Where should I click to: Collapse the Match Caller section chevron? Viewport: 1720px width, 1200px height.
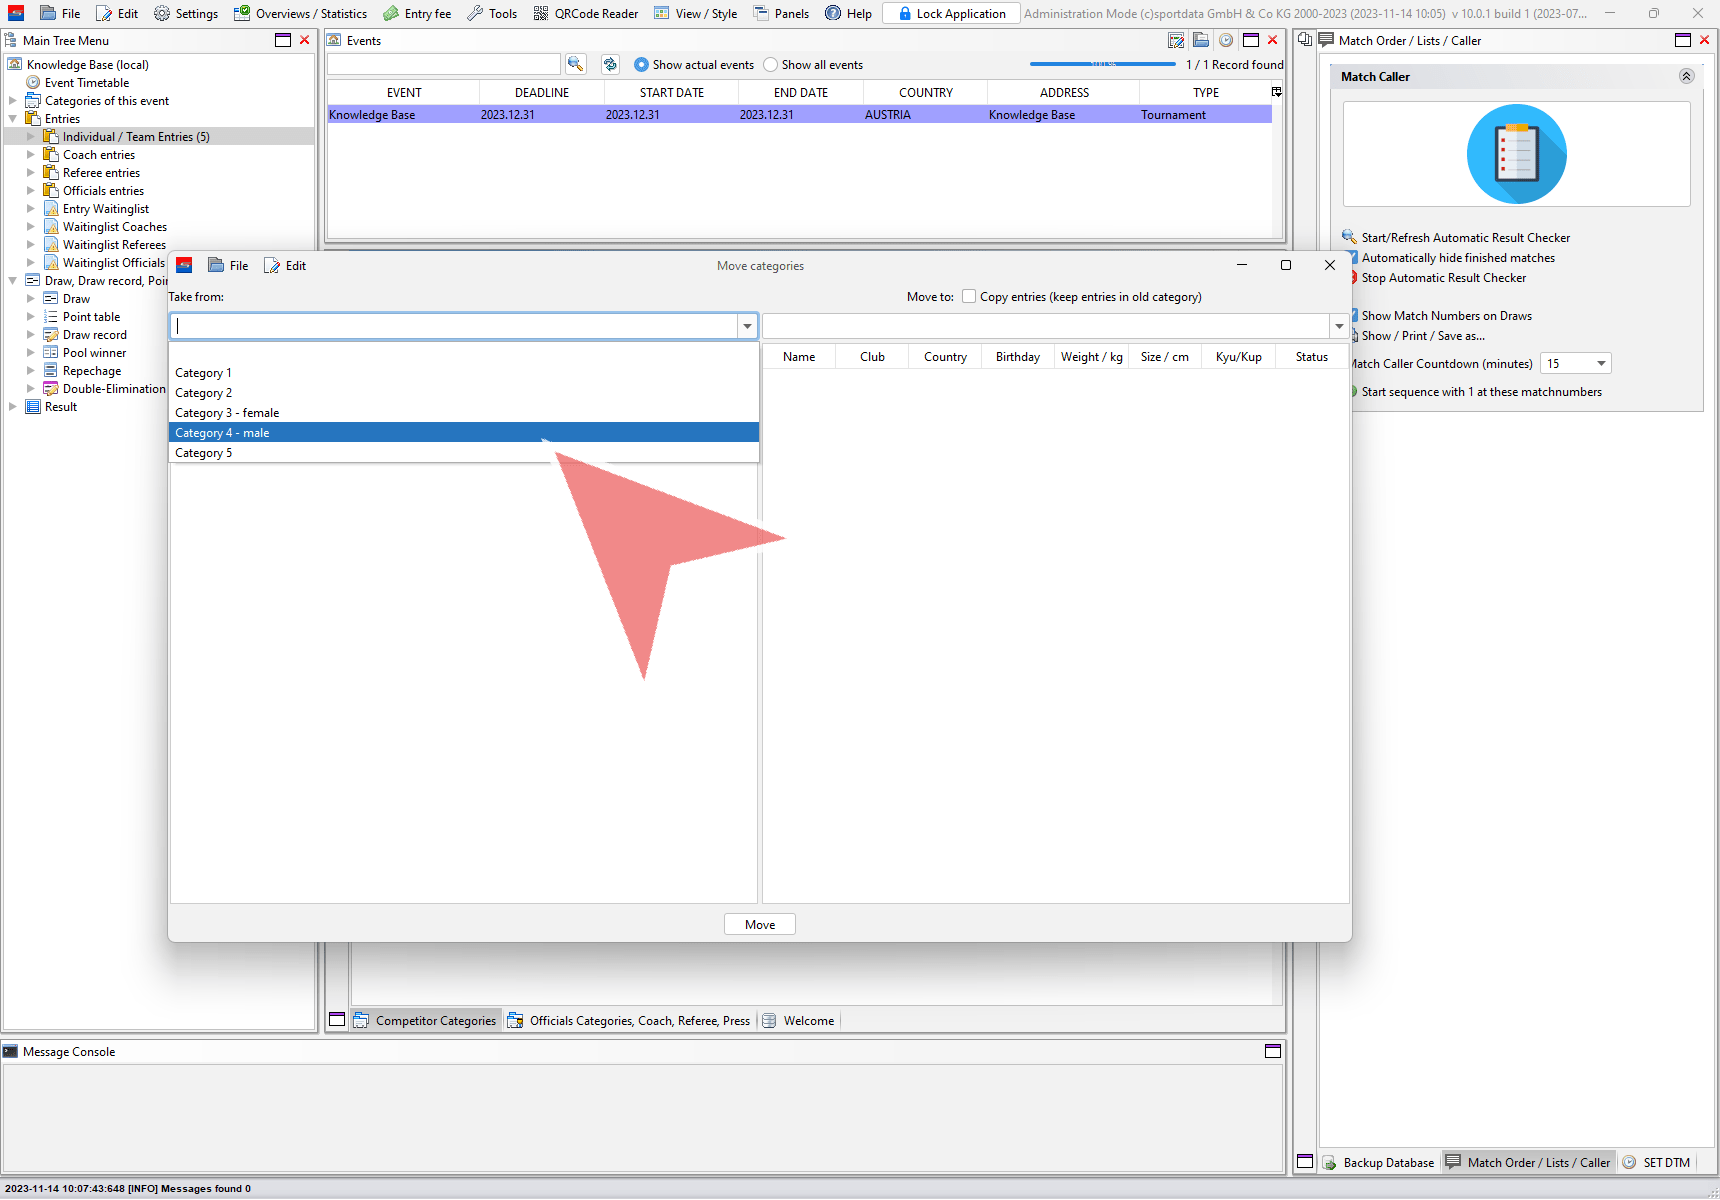(x=1686, y=76)
